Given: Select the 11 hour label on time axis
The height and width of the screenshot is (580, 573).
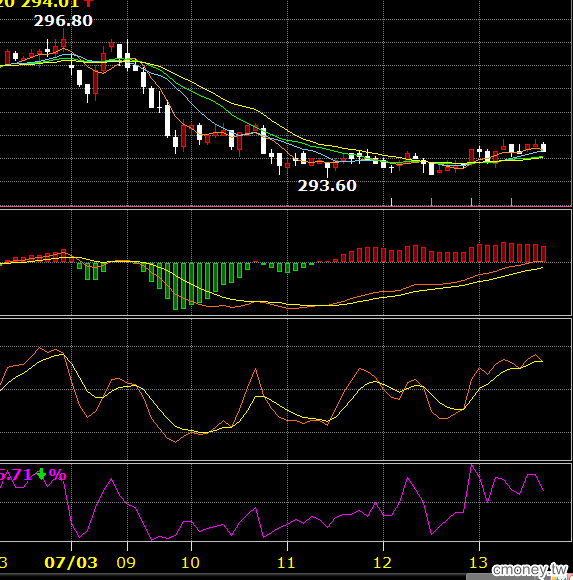Looking at the screenshot, I should pyautogui.click(x=286, y=563).
